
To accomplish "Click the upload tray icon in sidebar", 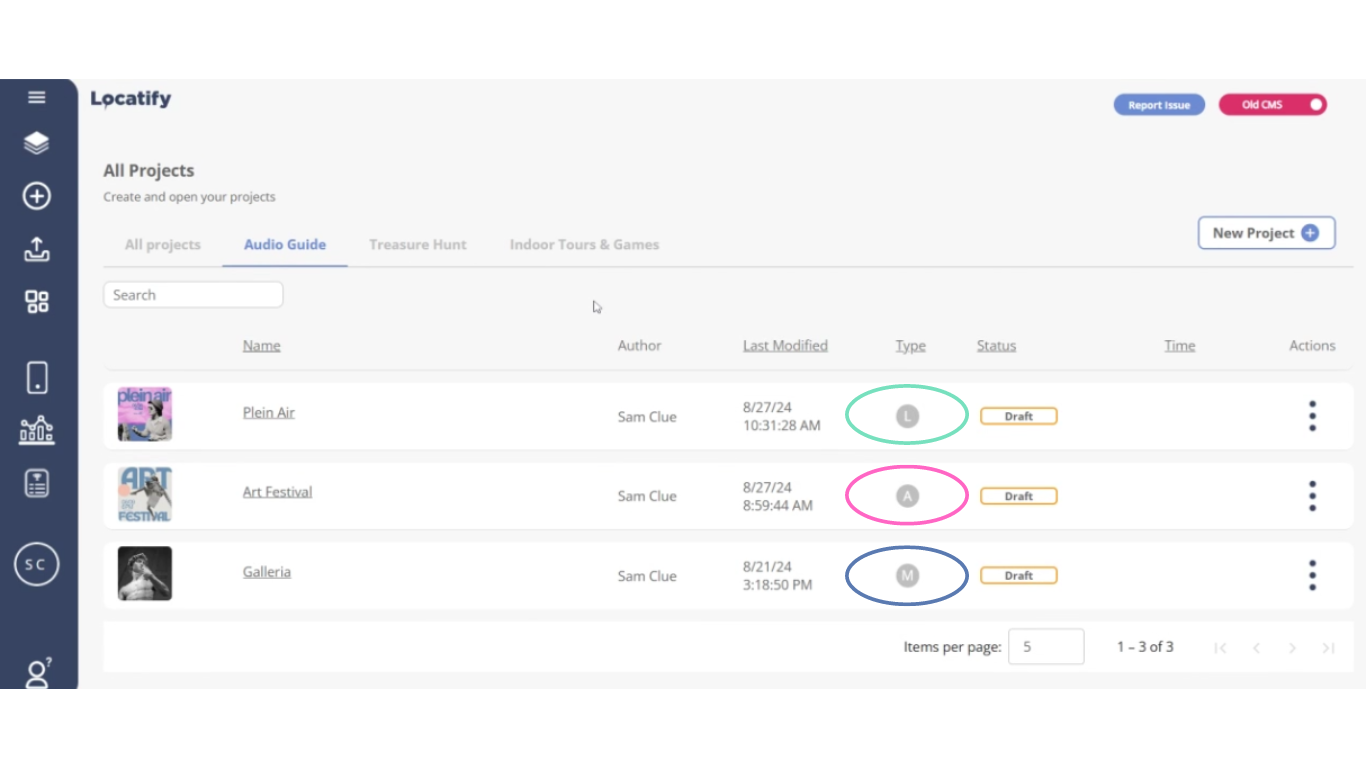I will [x=37, y=249].
